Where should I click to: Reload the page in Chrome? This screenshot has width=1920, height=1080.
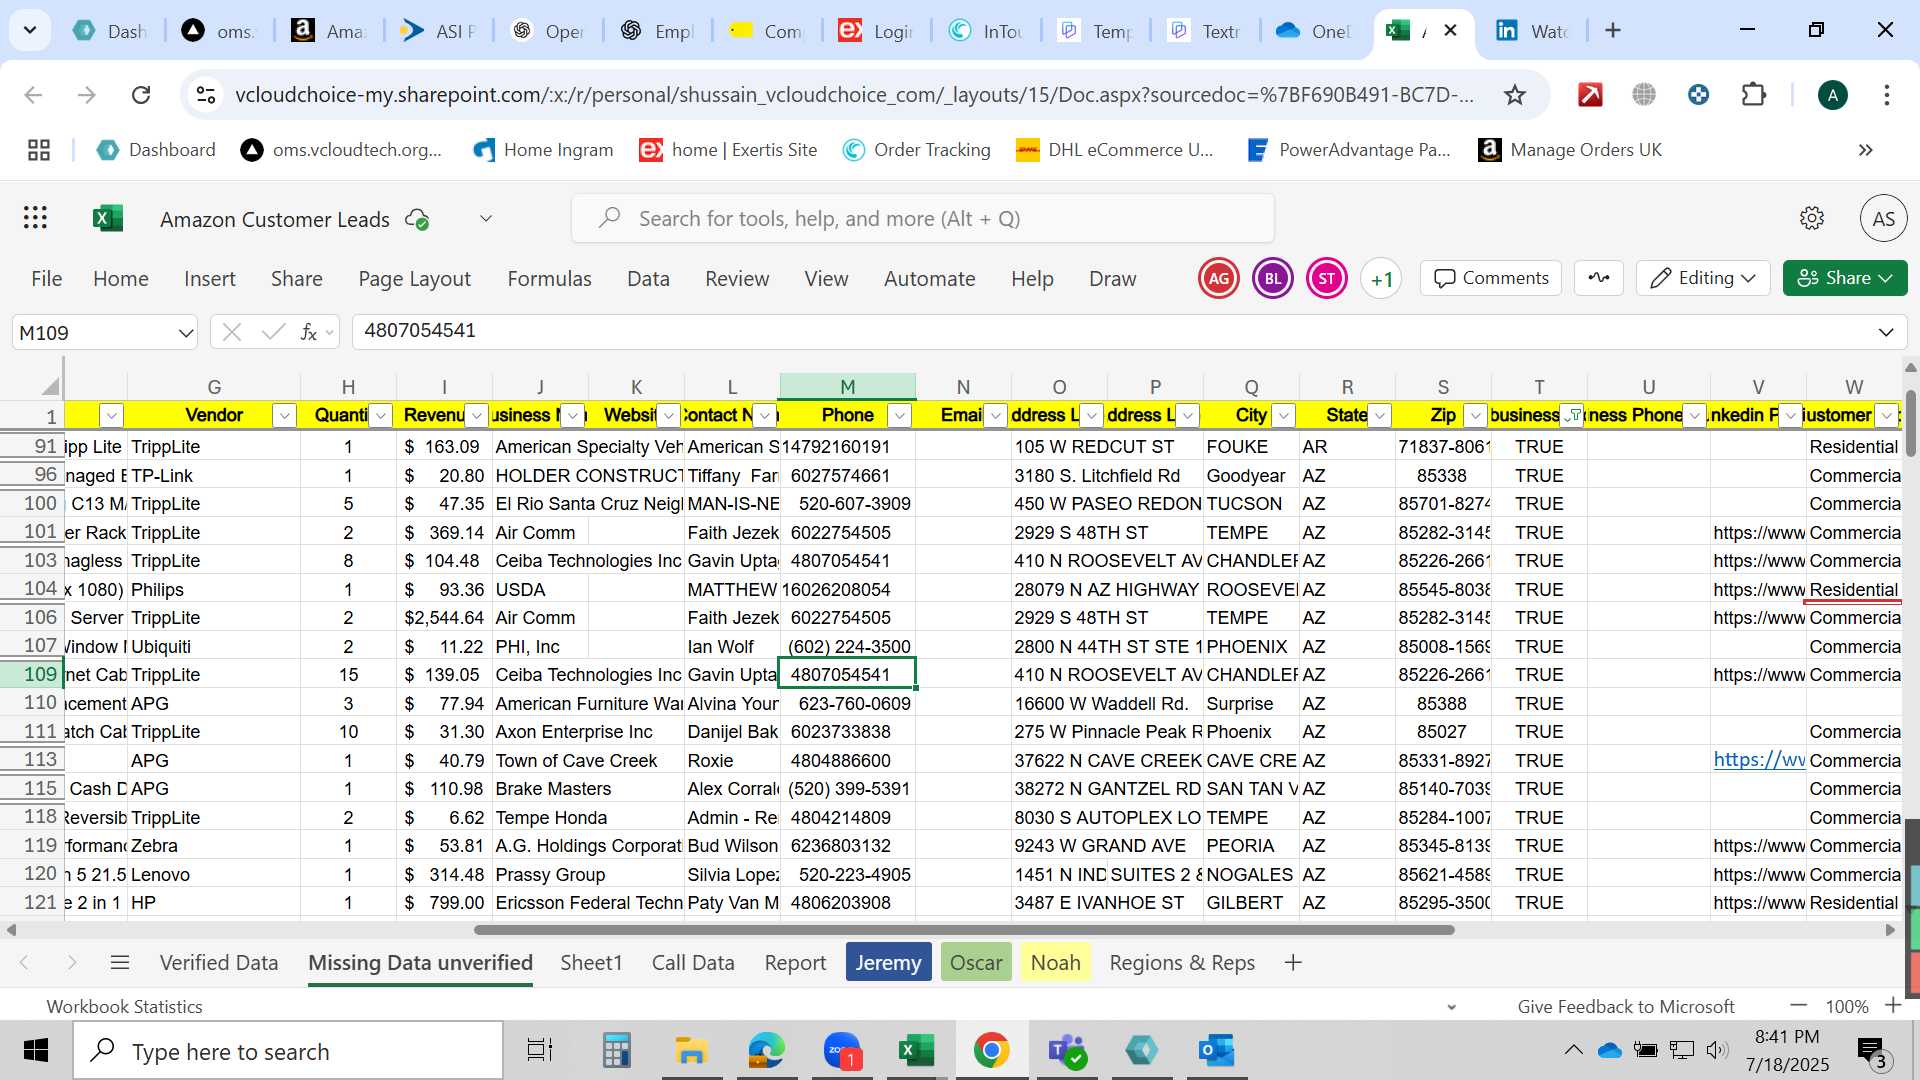point(141,95)
